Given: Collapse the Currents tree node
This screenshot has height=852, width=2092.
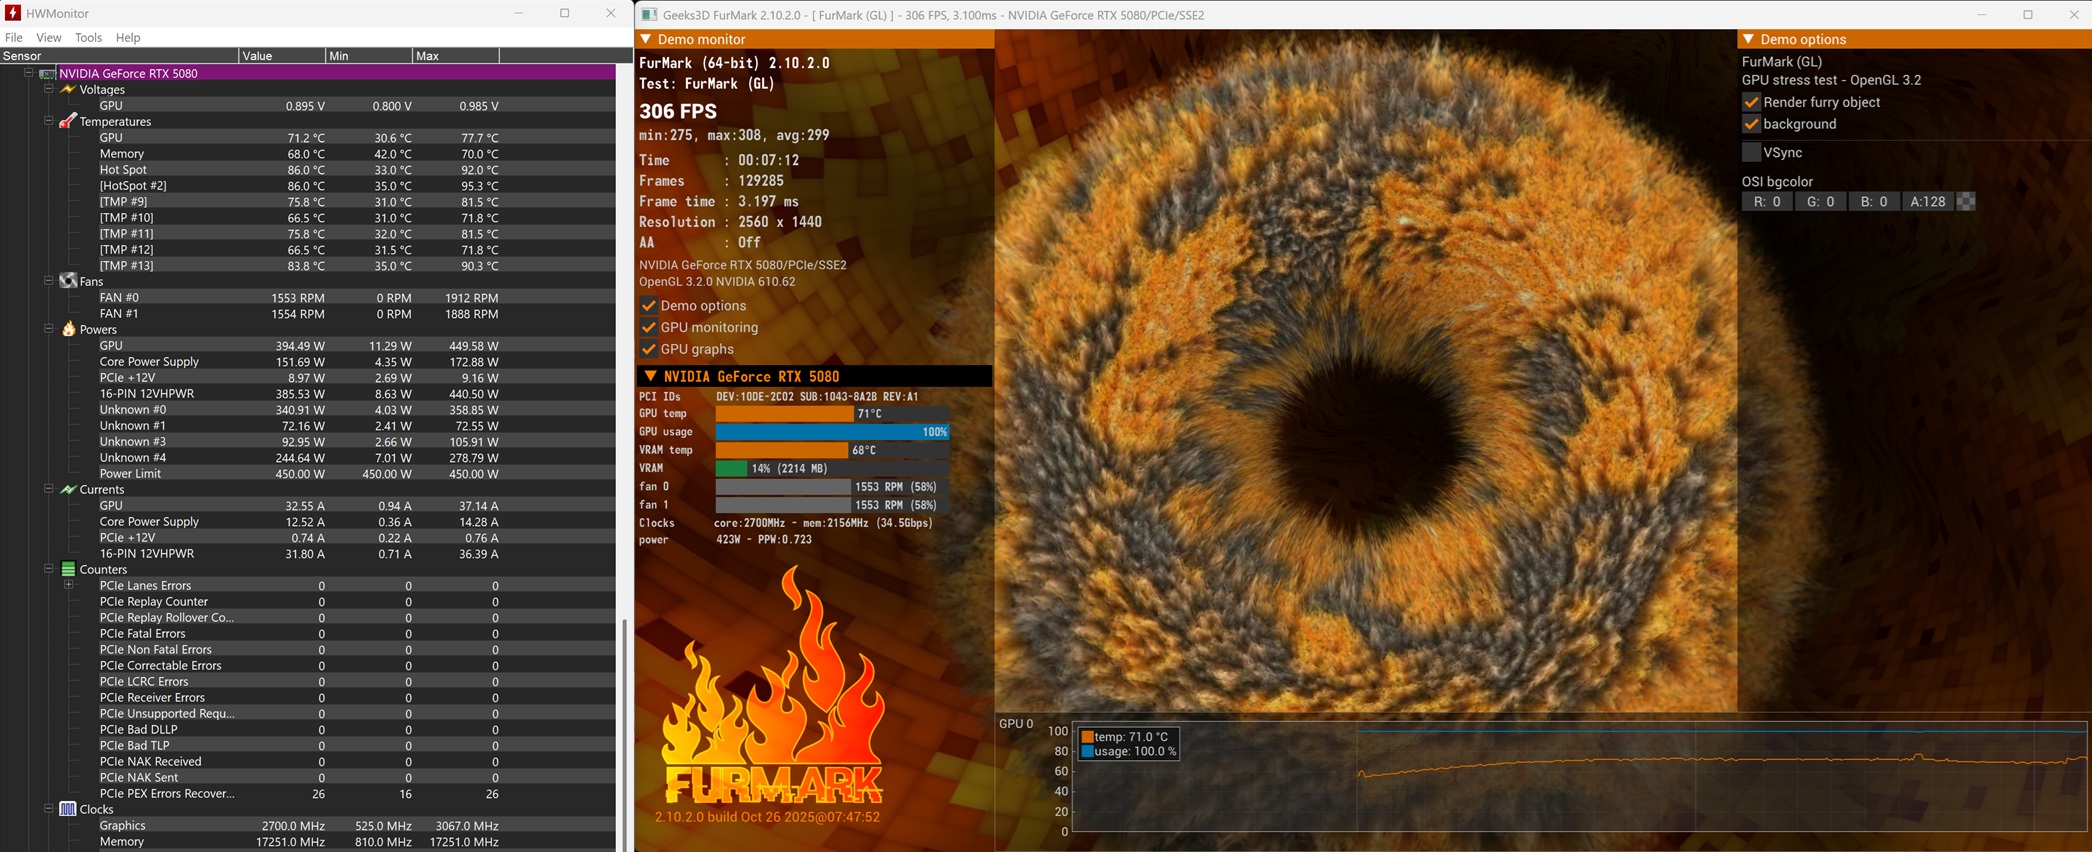Looking at the screenshot, I should click(x=48, y=489).
